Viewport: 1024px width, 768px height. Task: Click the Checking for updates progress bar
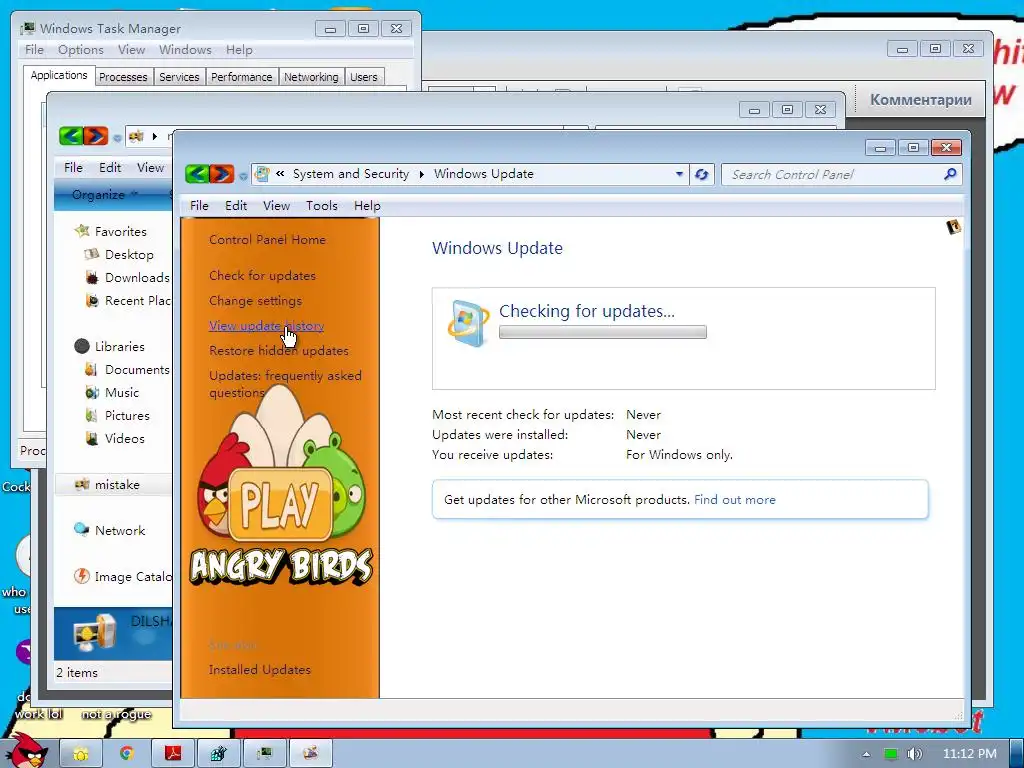(603, 332)
